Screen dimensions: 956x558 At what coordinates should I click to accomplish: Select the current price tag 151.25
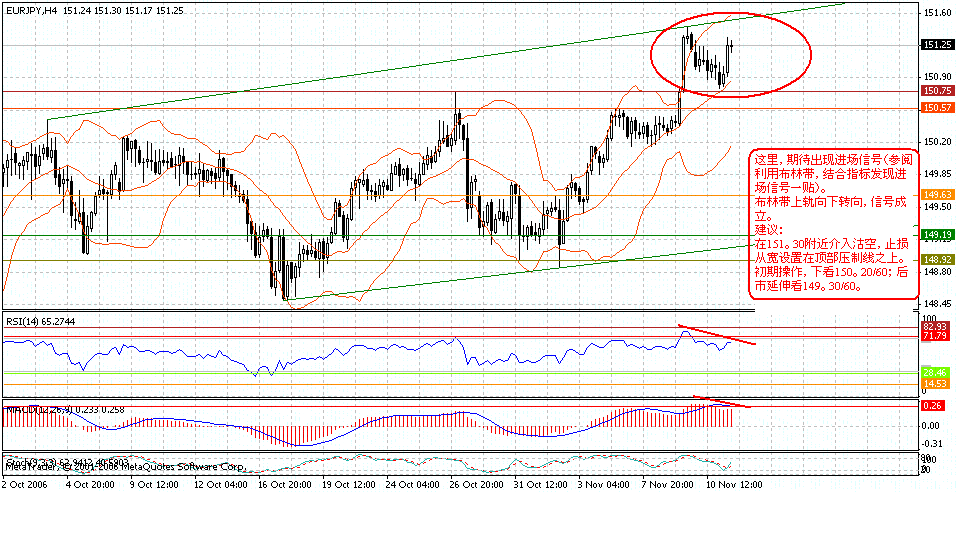937,45
